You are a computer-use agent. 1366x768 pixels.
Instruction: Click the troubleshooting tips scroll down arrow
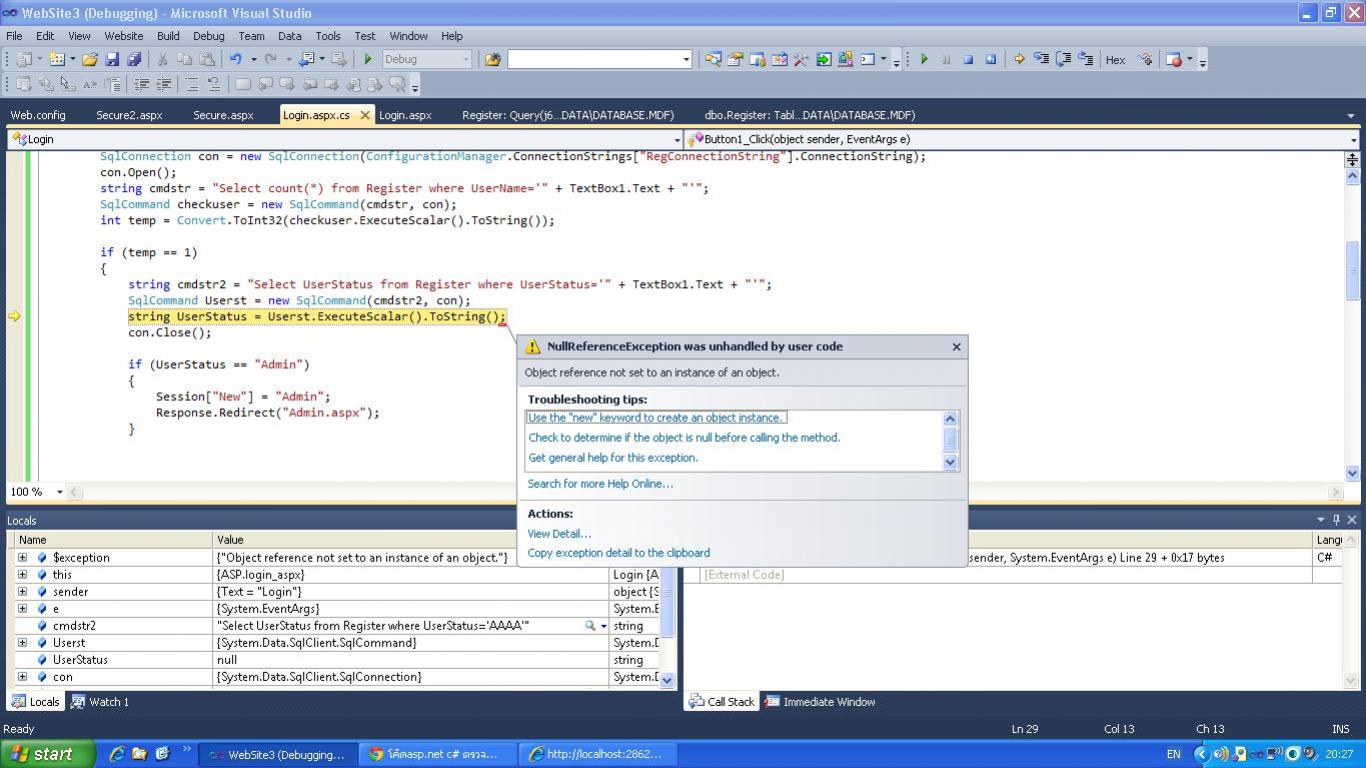(950, 462)
